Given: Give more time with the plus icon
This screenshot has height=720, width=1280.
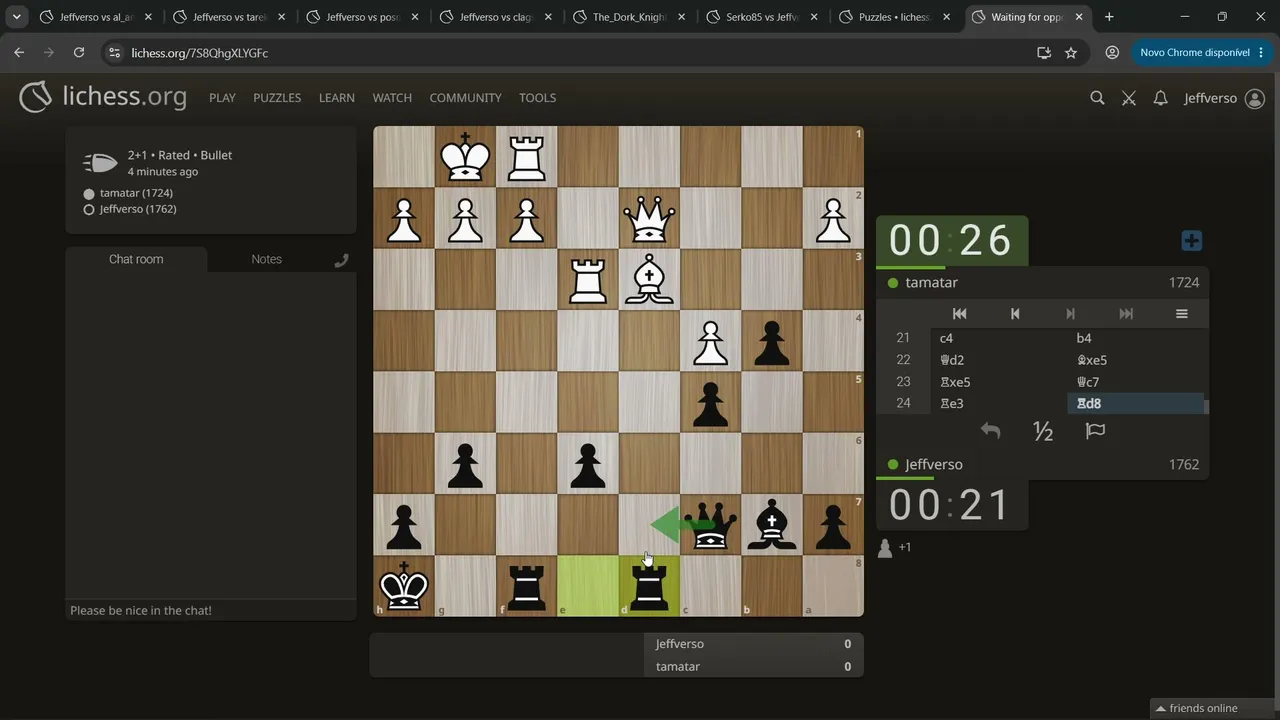Looking at the screenshot, I should [x=1191, y=241].
